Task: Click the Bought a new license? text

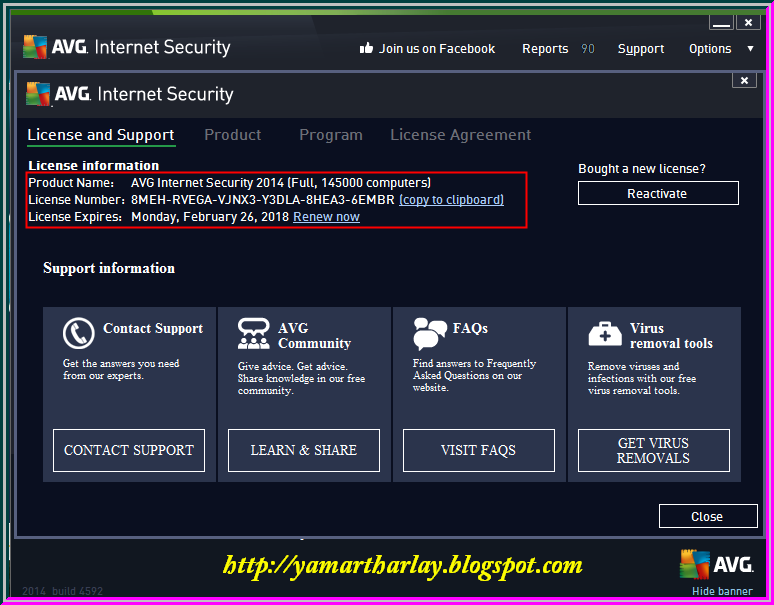Action: coord(642,169)
